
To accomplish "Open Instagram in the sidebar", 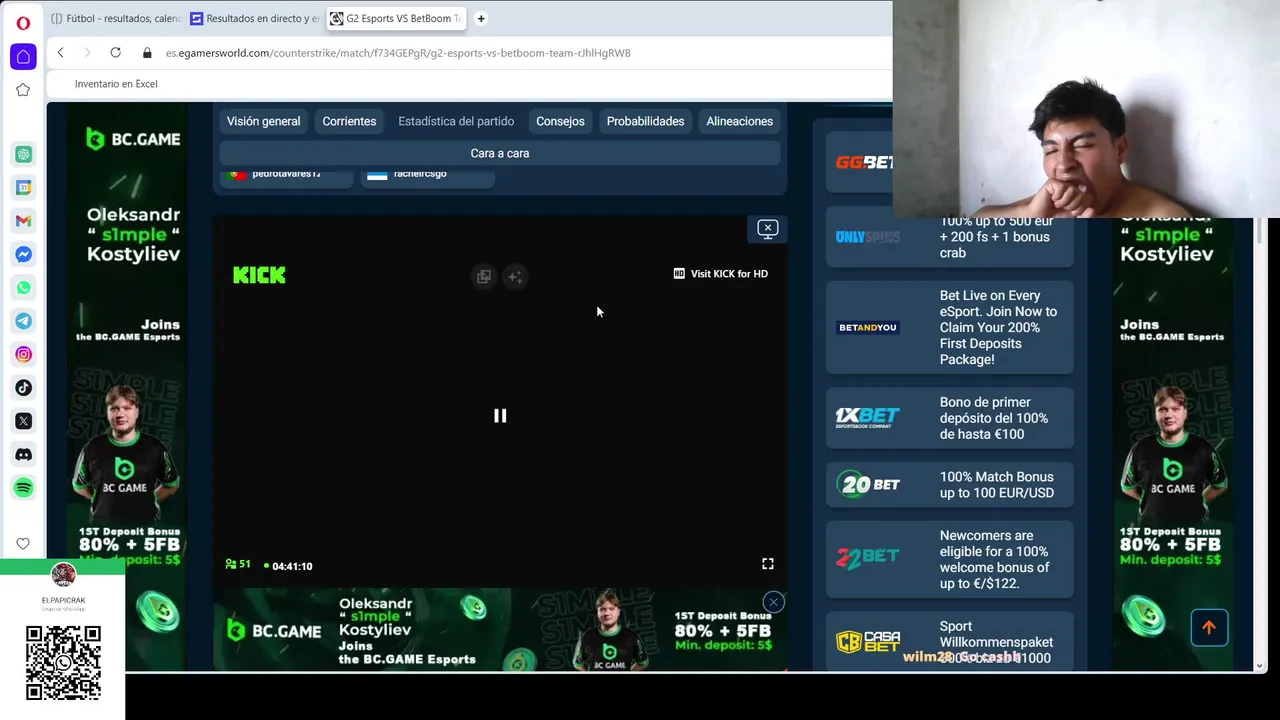I will point(24,354).
